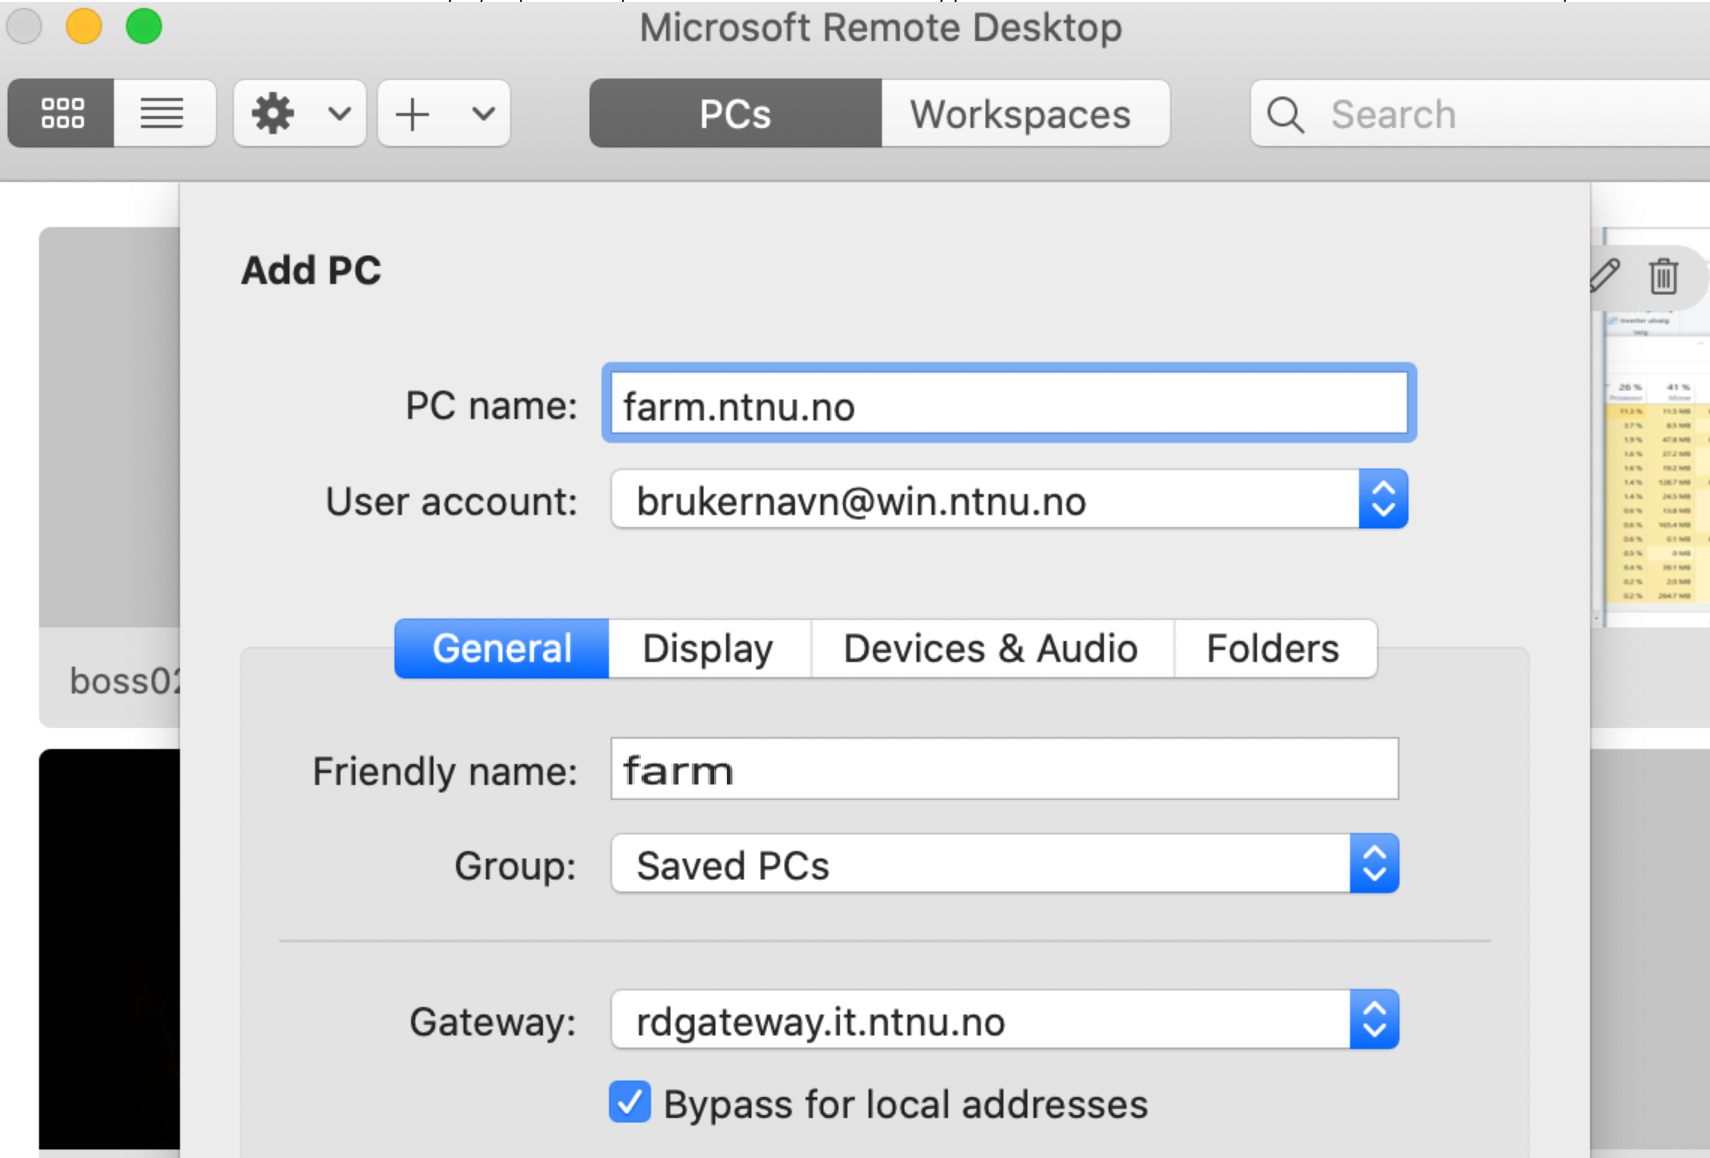
Task: Click the boss02 PC thumbnail
Action: pos(109,477)
